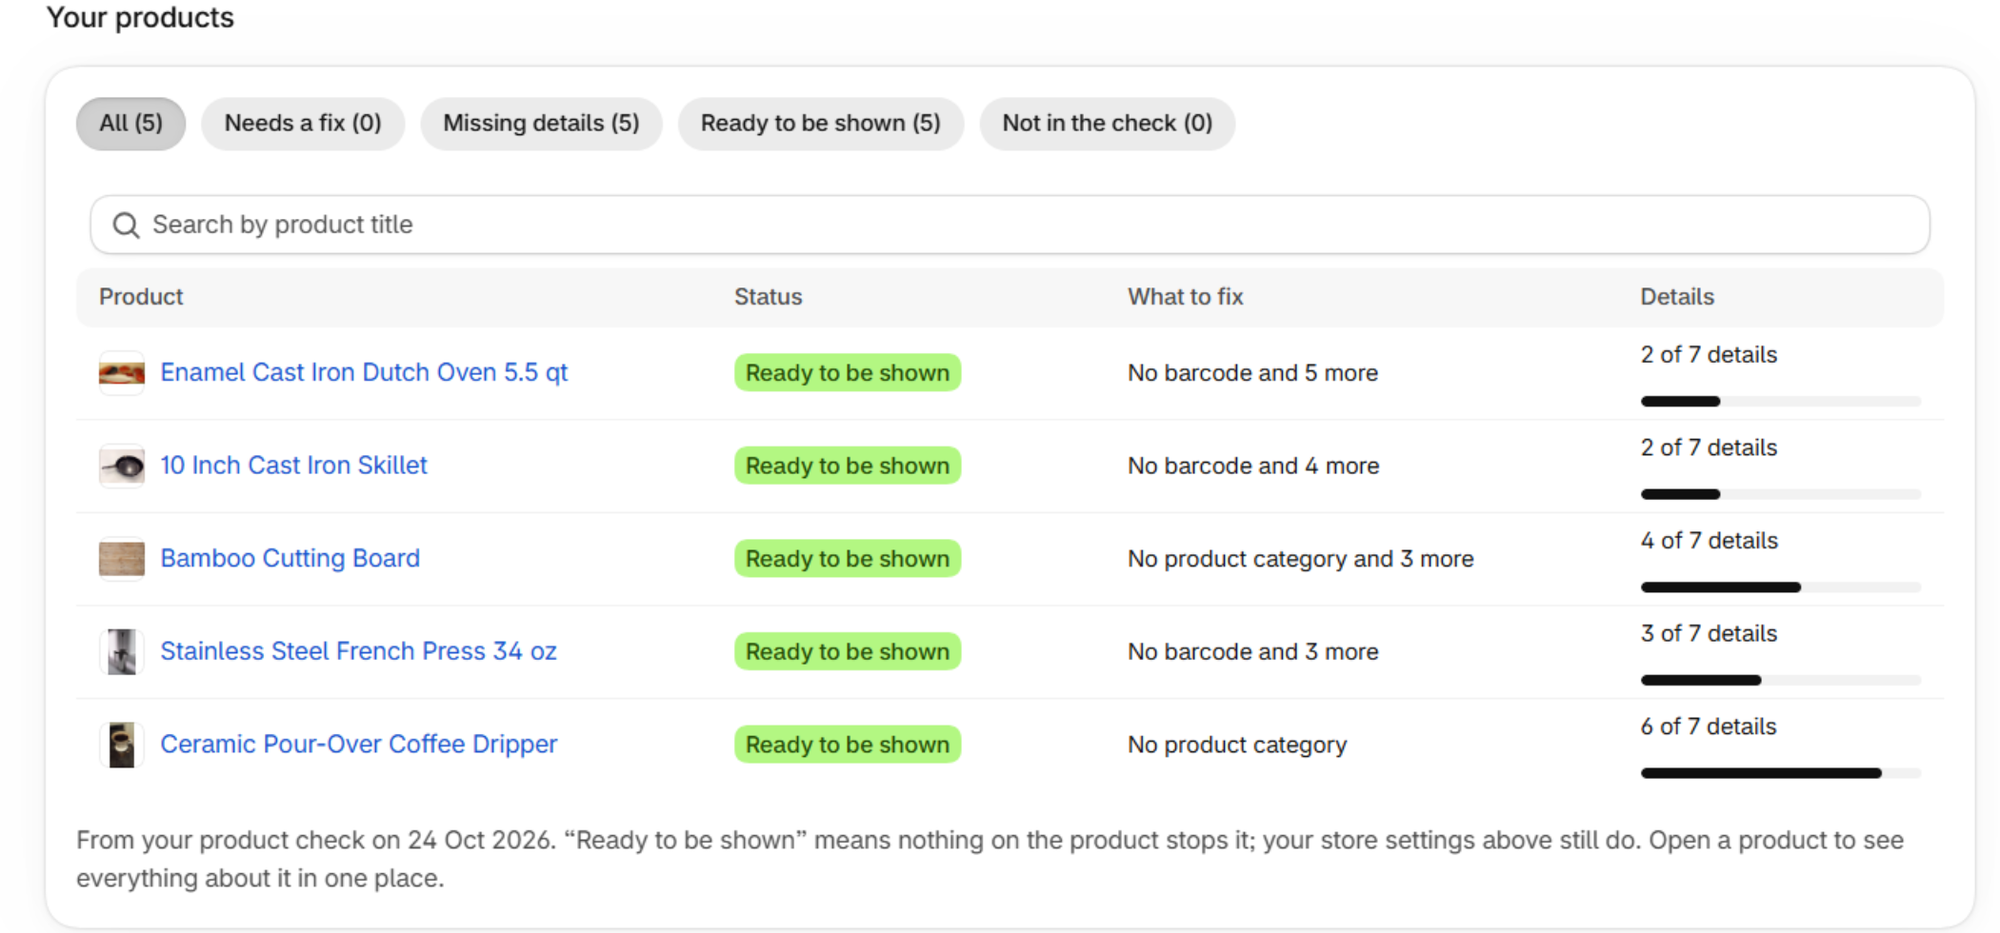Open the 10 Inch Cast Iron Skillet thumbnail

(x=122, y=466)
